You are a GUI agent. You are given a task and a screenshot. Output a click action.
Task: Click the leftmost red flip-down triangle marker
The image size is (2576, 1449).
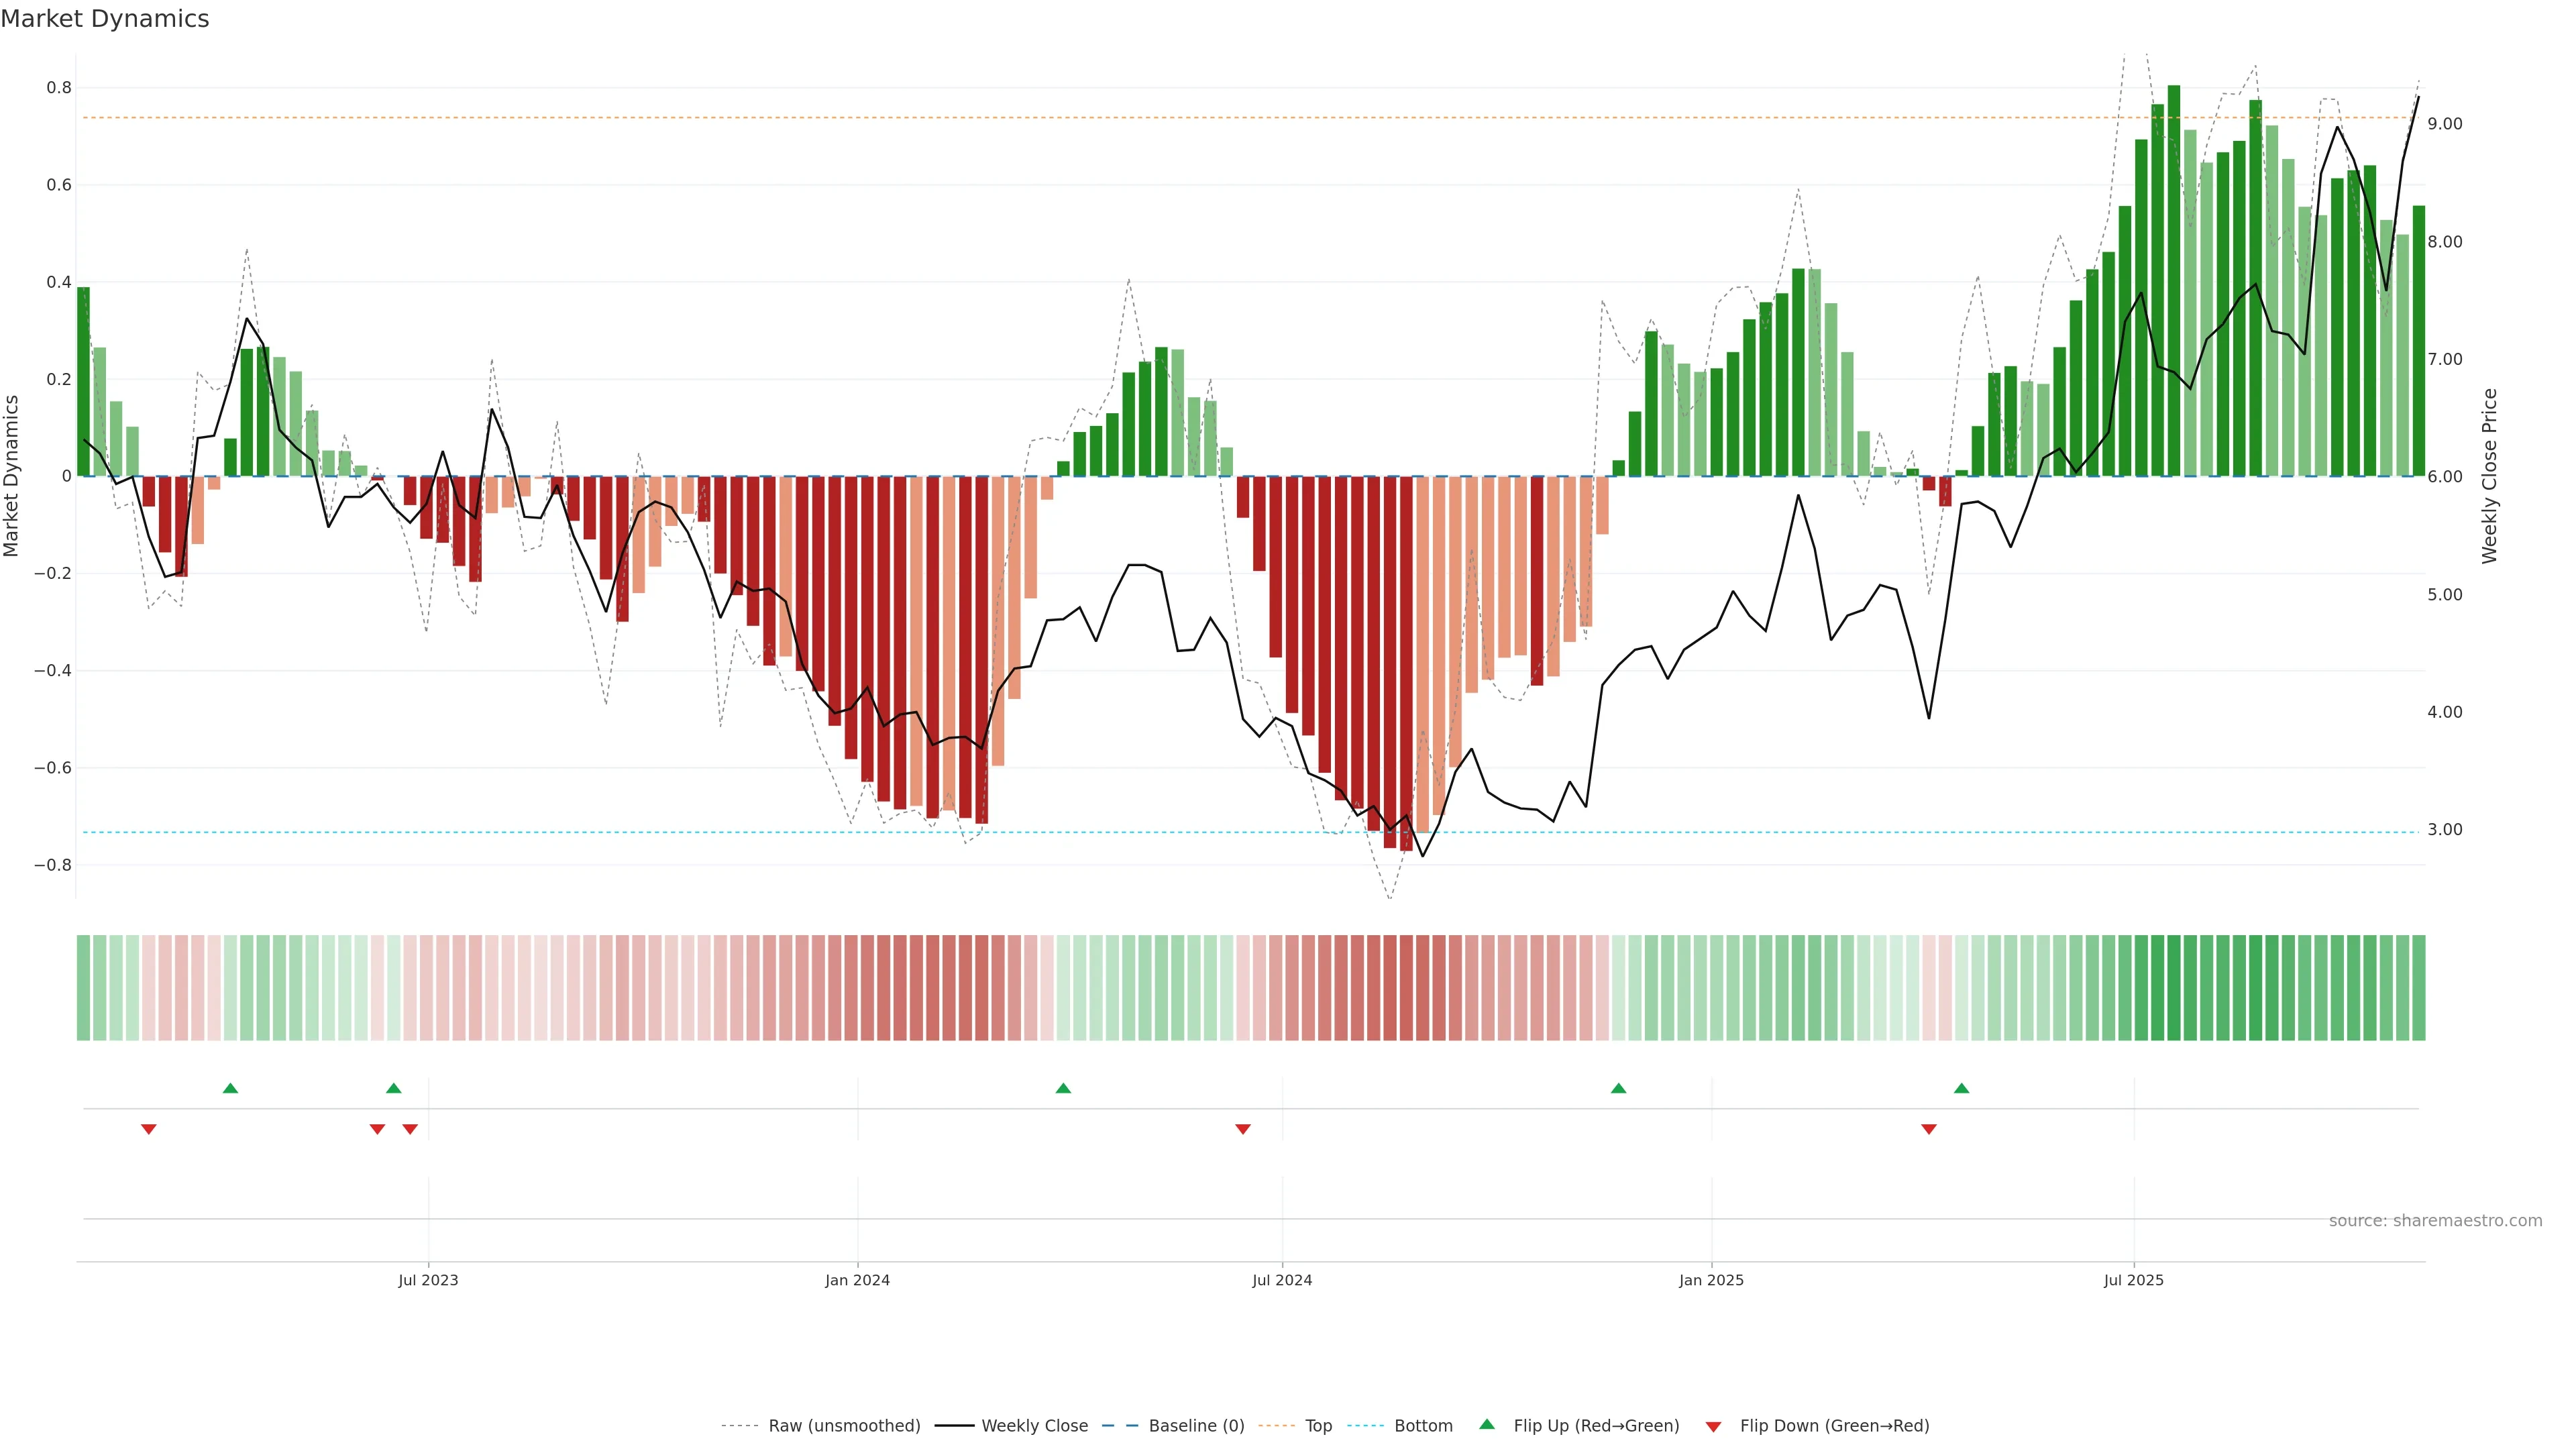[x=148, y=1129]
